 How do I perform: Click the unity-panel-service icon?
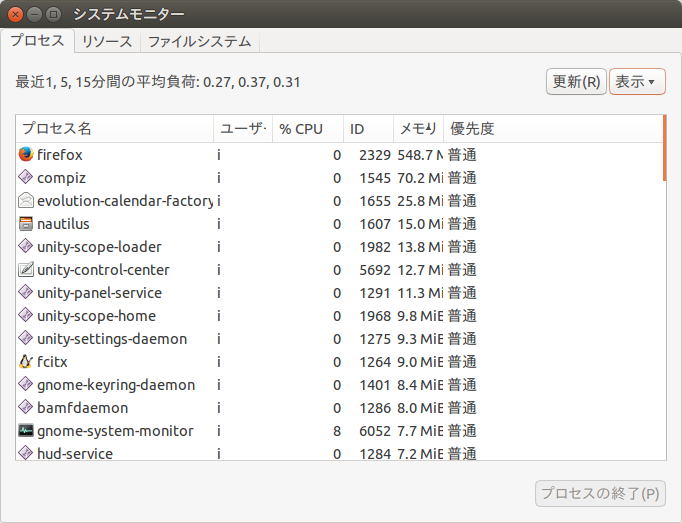(26, 292)
